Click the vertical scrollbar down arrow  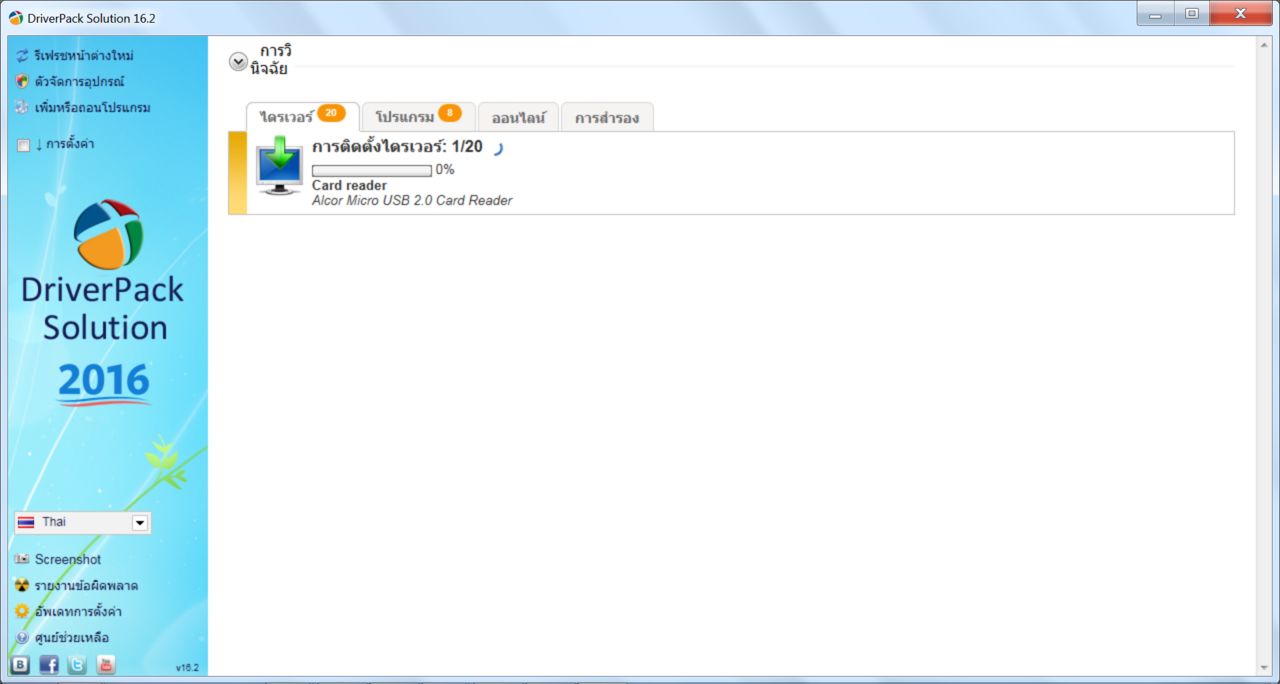coord(1263,667)
